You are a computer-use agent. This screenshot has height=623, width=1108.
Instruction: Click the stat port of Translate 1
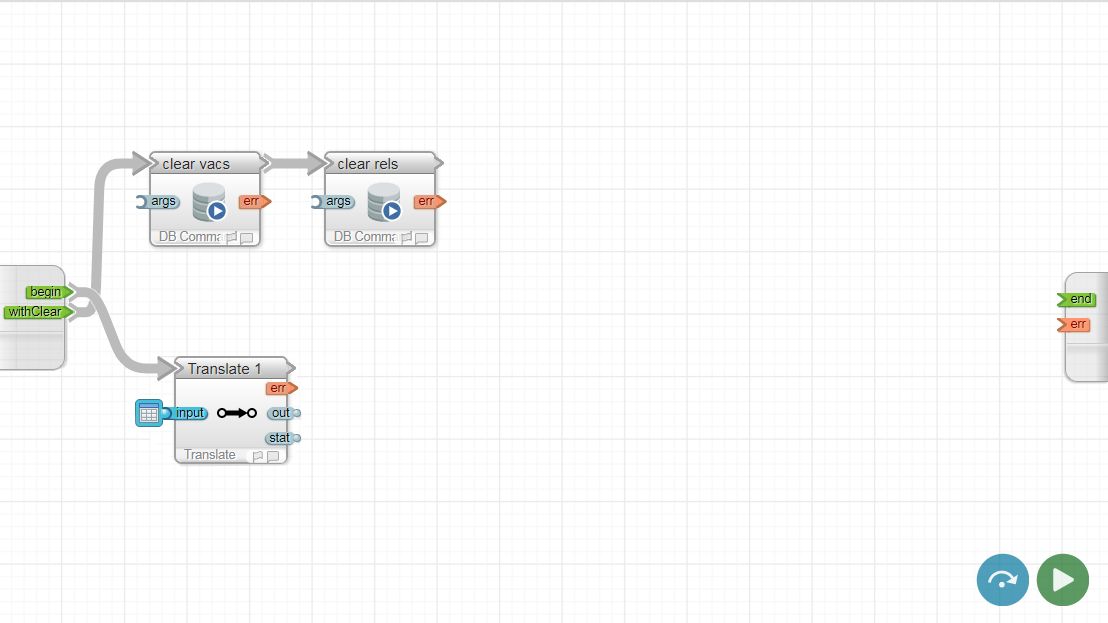pyautogui.click(x=282, y=438)
